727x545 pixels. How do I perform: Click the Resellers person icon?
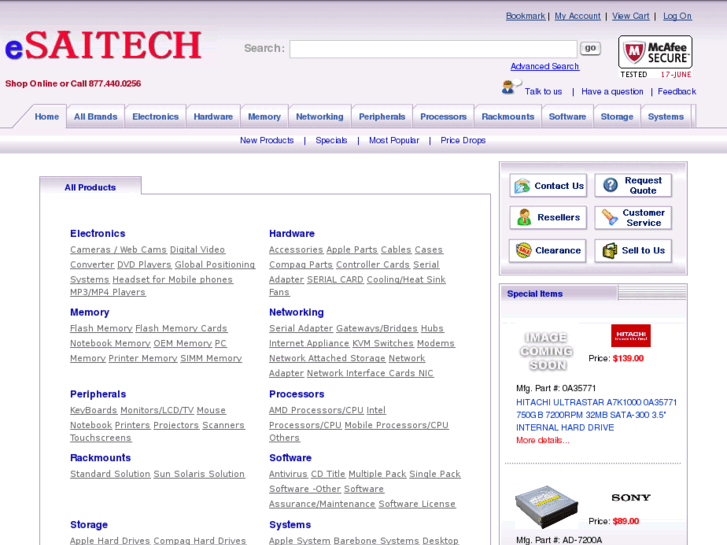click(524, 217)
